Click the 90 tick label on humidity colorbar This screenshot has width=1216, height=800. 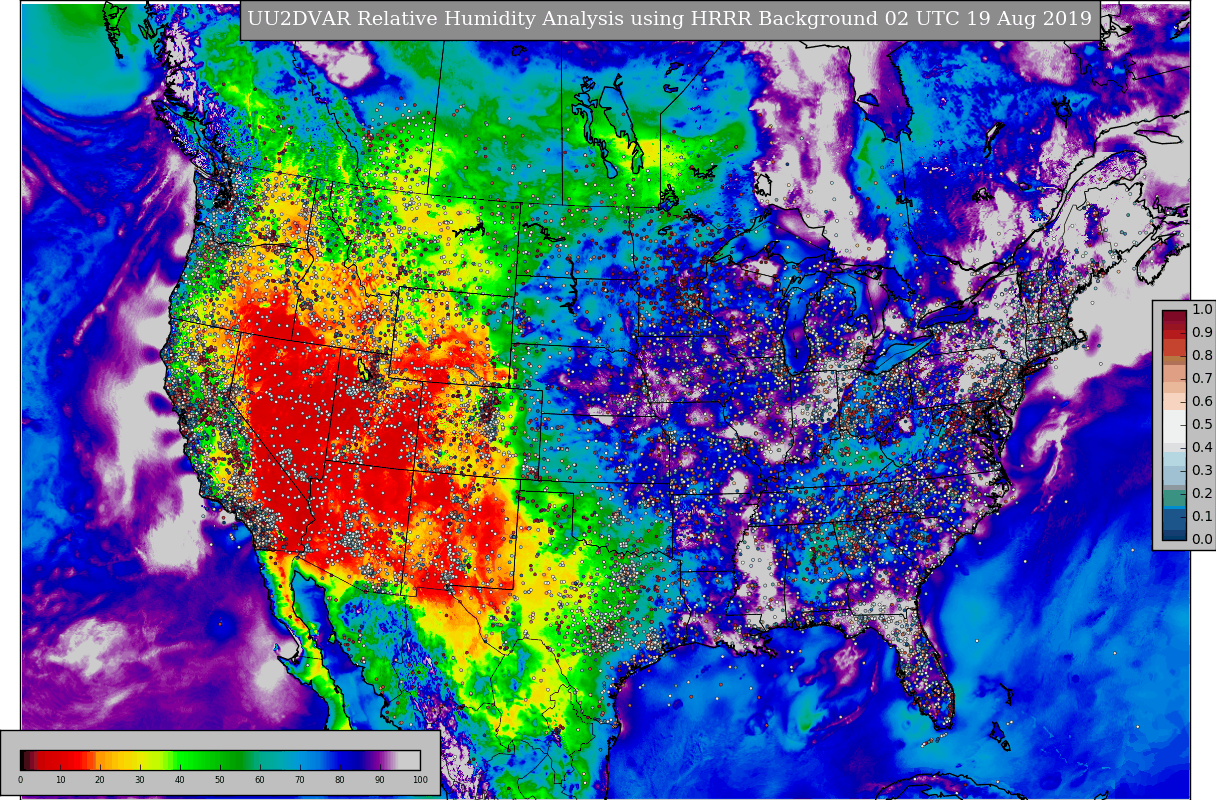[x=380, y=780]
